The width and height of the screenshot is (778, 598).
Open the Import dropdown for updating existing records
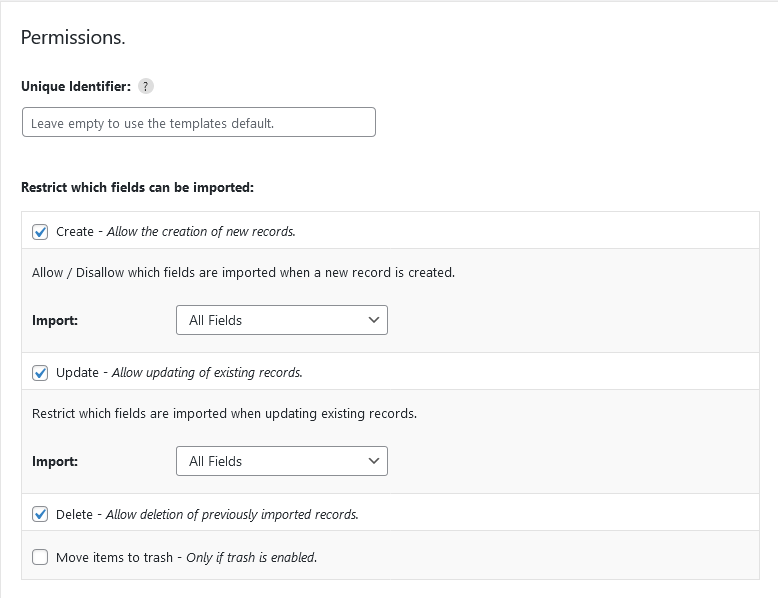point(282,461)
